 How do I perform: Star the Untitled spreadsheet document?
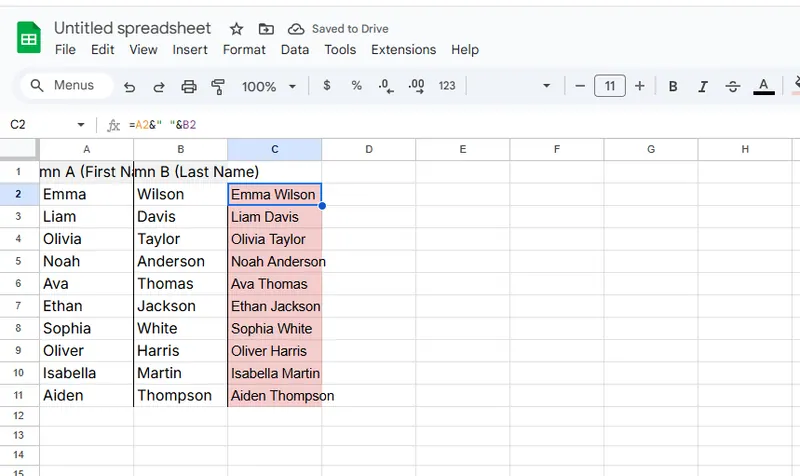point(236,29)
